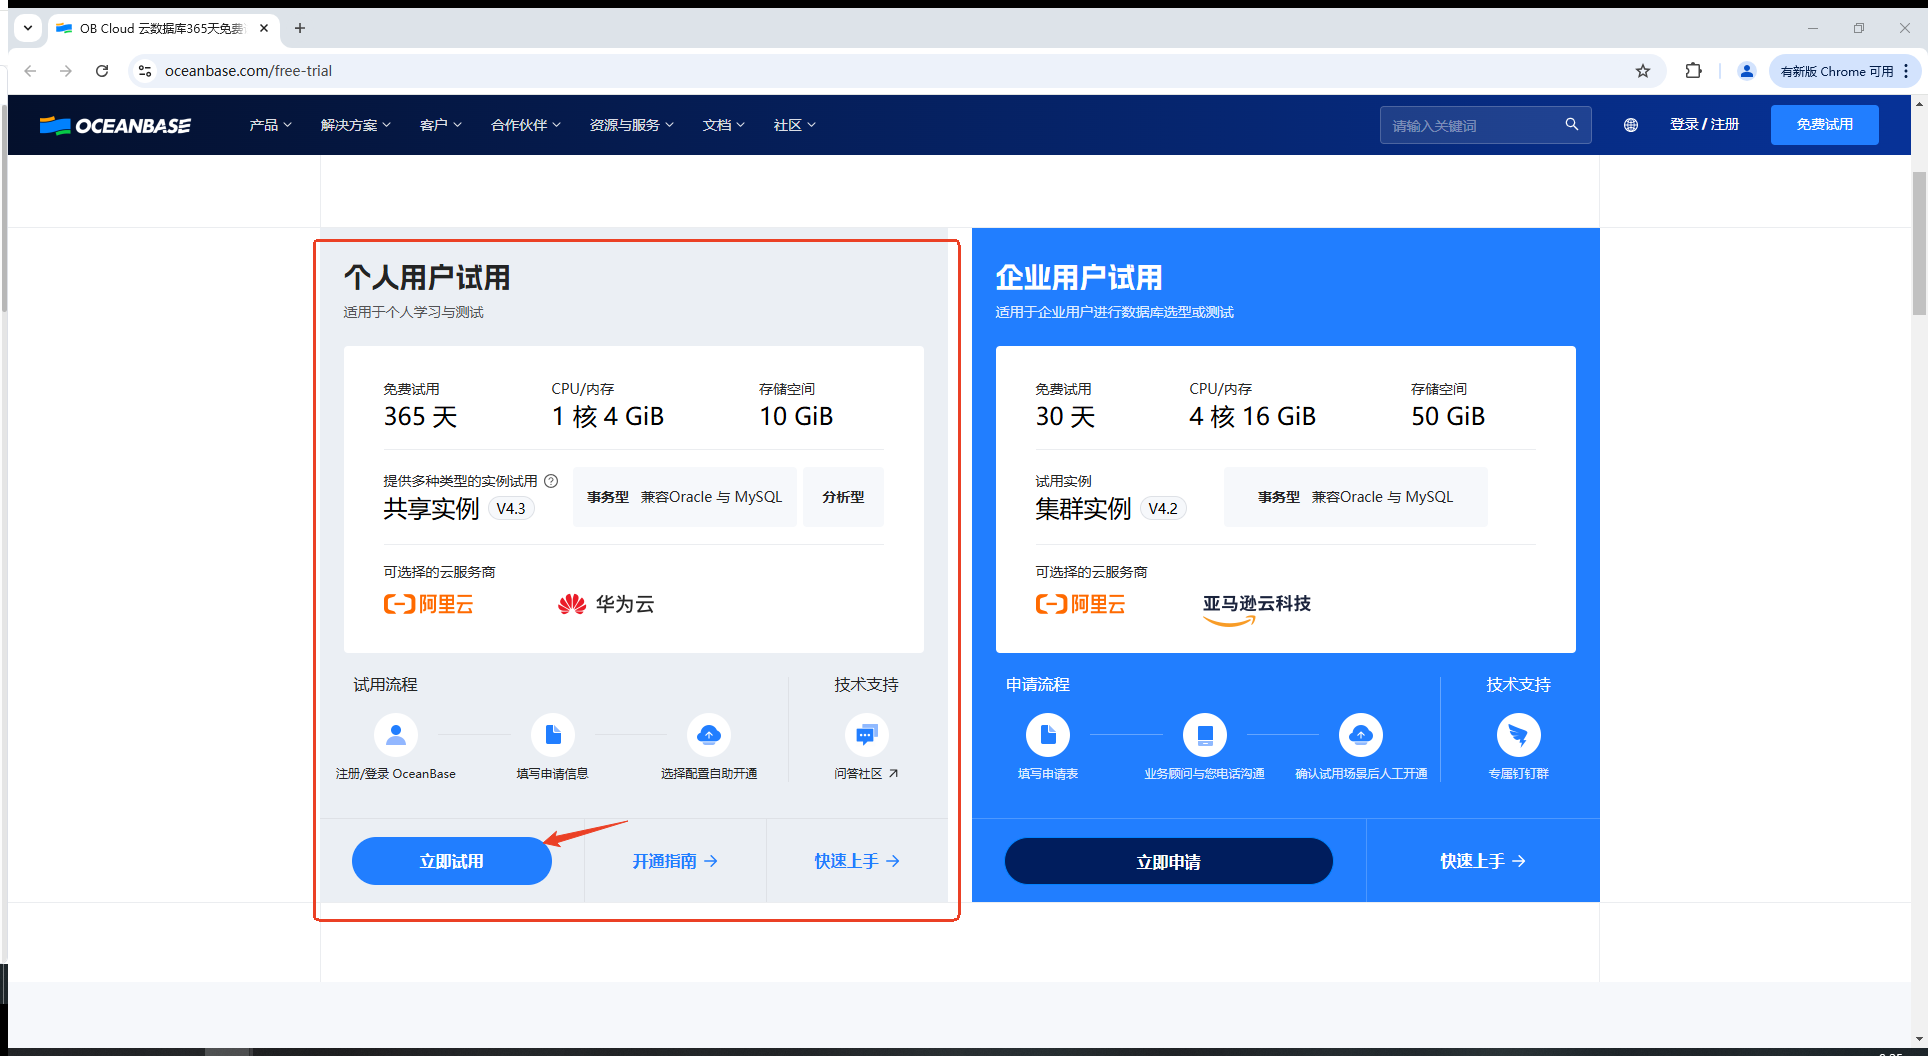Select the 分析型 instance tab
The width and height of the screenshot is (1928, 1056).
843,497
